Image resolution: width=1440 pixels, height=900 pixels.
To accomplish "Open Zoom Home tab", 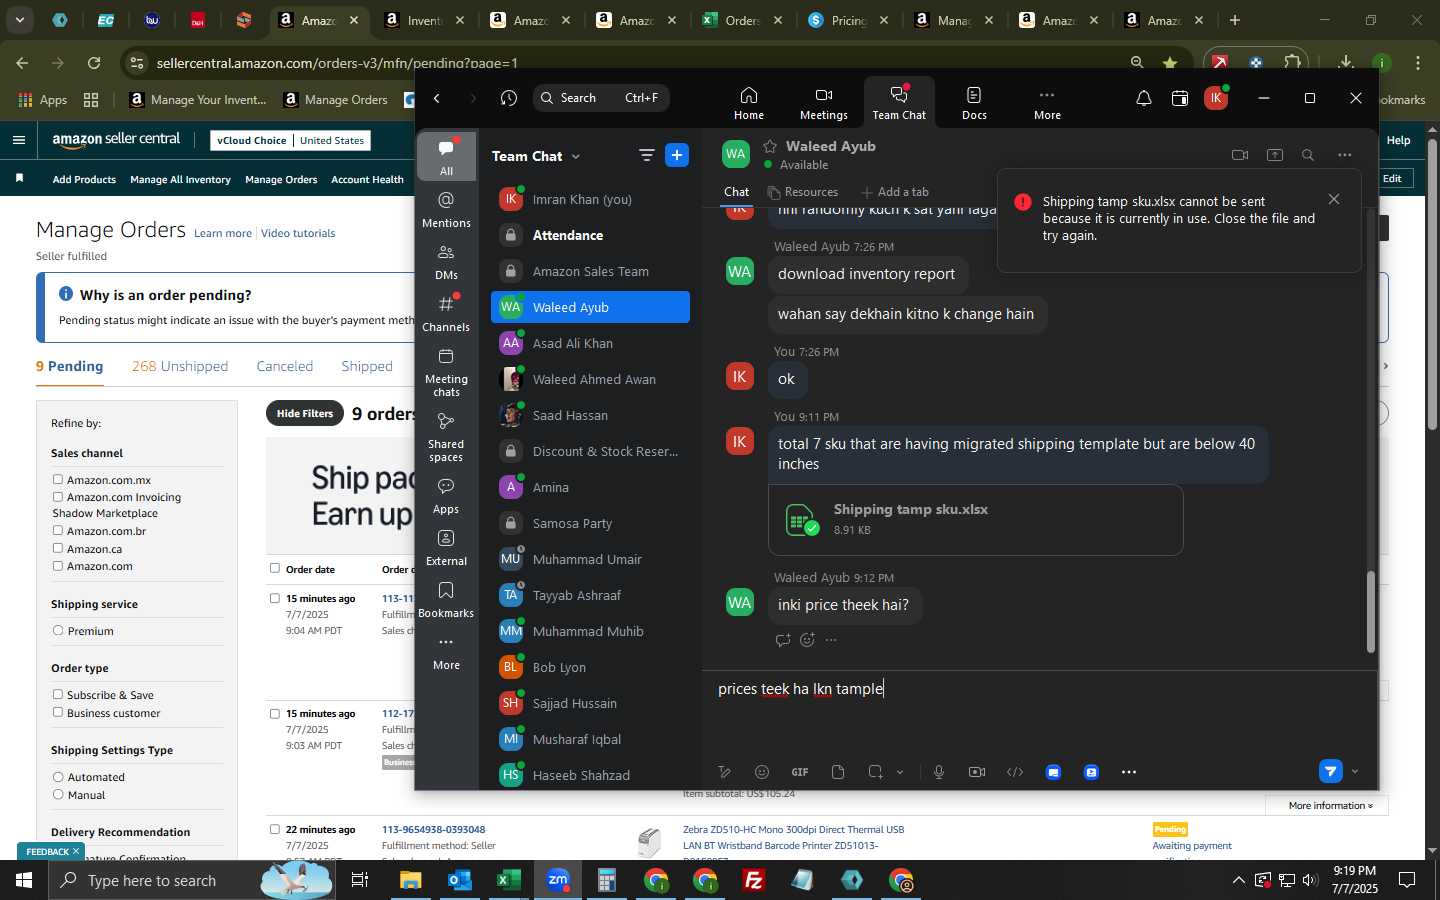I will click(748, 103).
